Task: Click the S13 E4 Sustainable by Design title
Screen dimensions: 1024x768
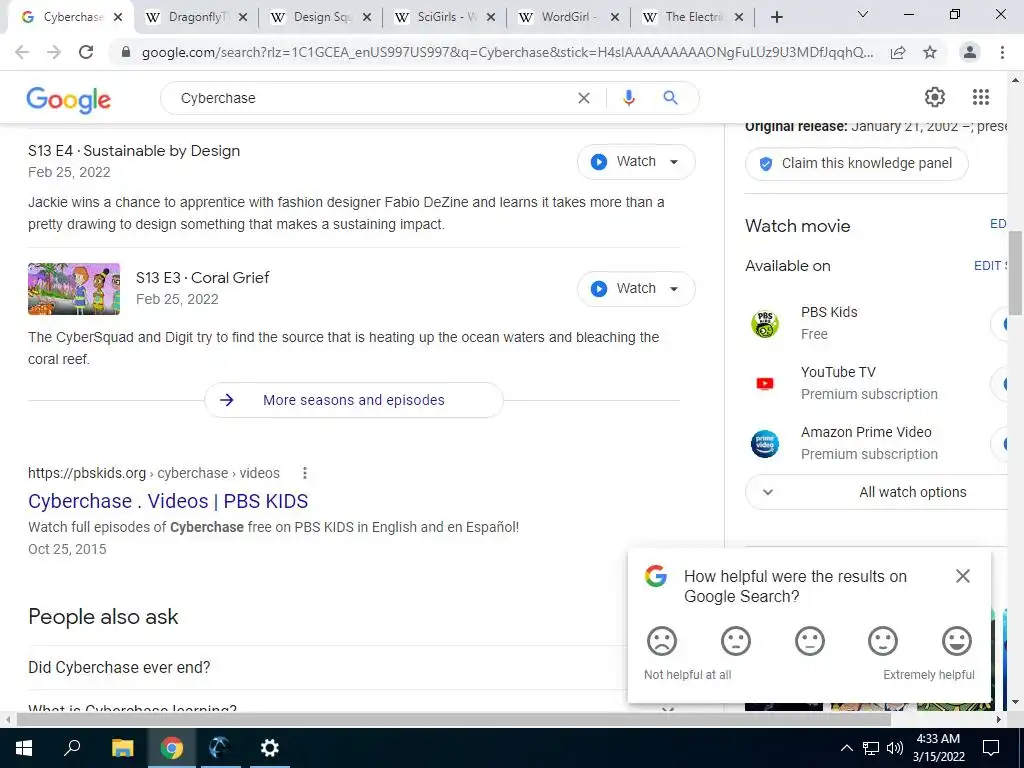Action: [134, 151]
